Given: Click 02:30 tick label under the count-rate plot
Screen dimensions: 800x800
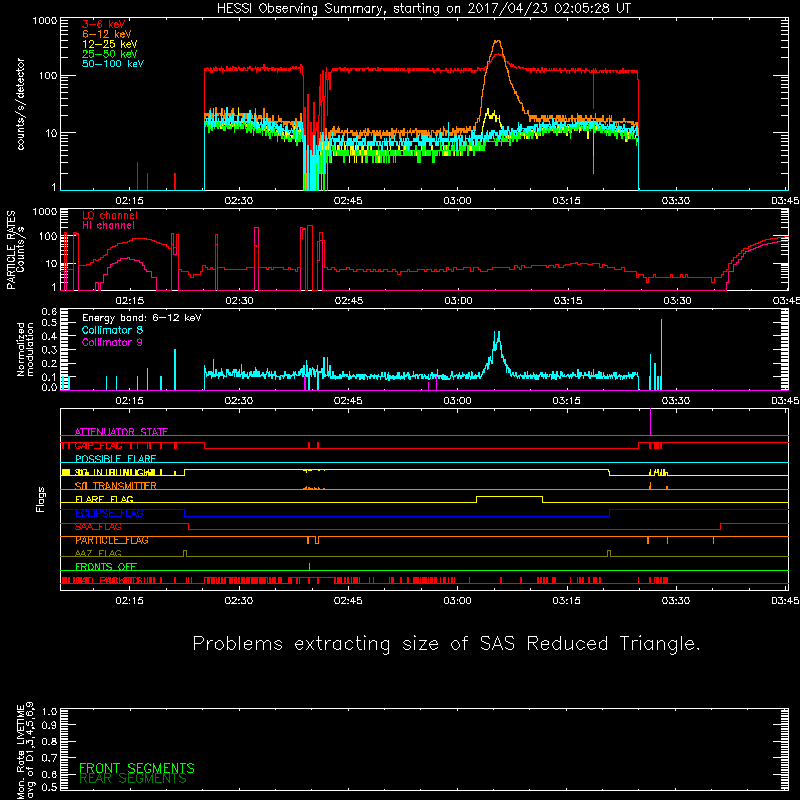Looking at the screenshot, I should coord(239,201).
